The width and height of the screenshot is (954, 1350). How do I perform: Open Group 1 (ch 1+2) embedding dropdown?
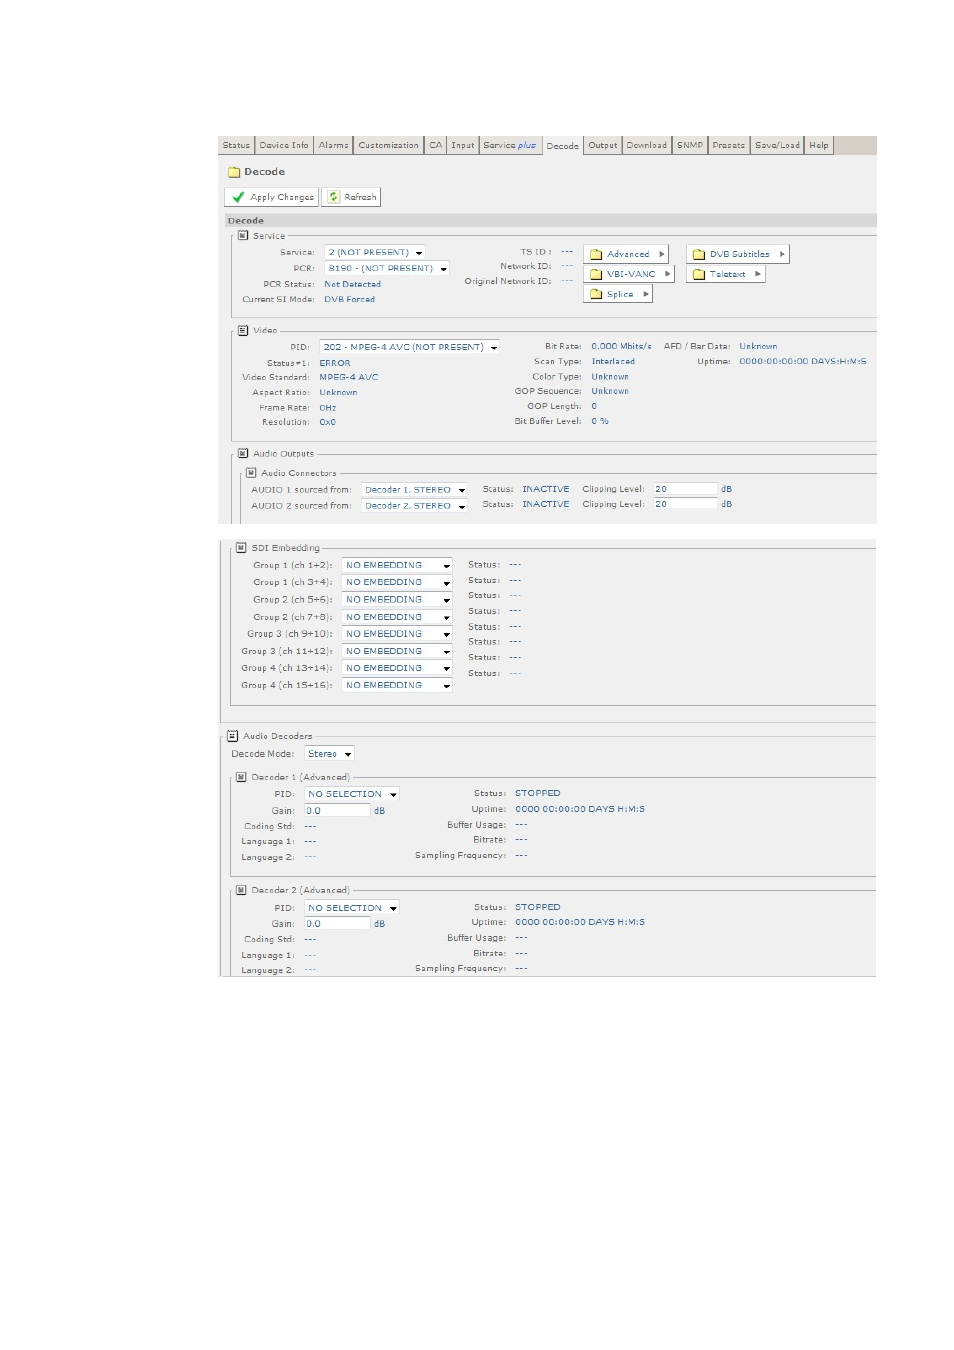[397, 565]
